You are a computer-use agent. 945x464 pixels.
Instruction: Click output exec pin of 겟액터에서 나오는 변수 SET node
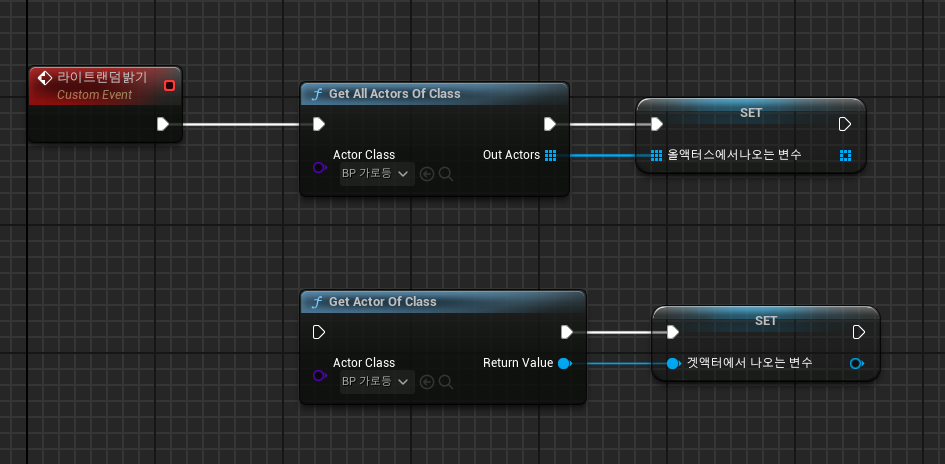[859, 332]
